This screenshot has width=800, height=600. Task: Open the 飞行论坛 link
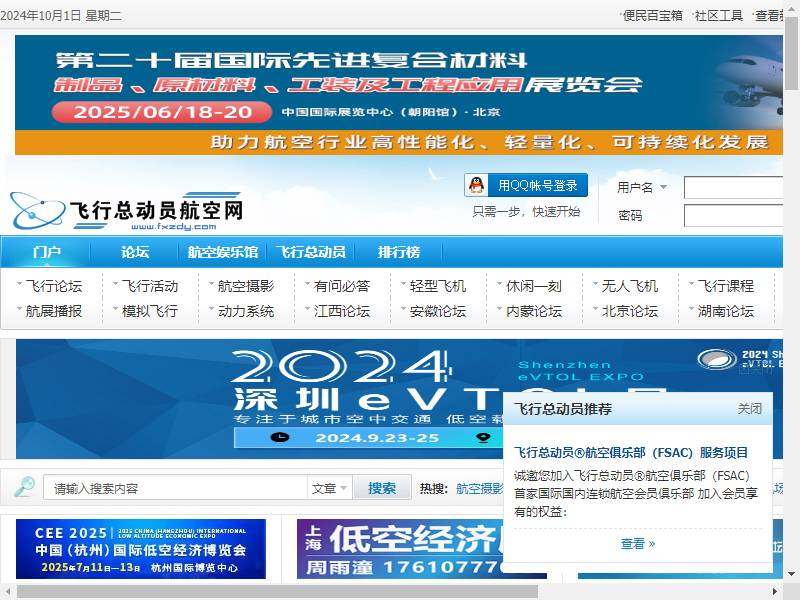tap(54, 286)
